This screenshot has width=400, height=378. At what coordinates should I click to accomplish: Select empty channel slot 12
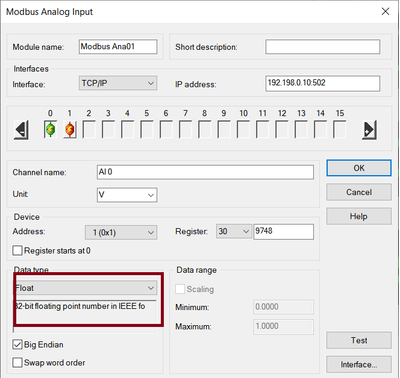tap(282, 129)
